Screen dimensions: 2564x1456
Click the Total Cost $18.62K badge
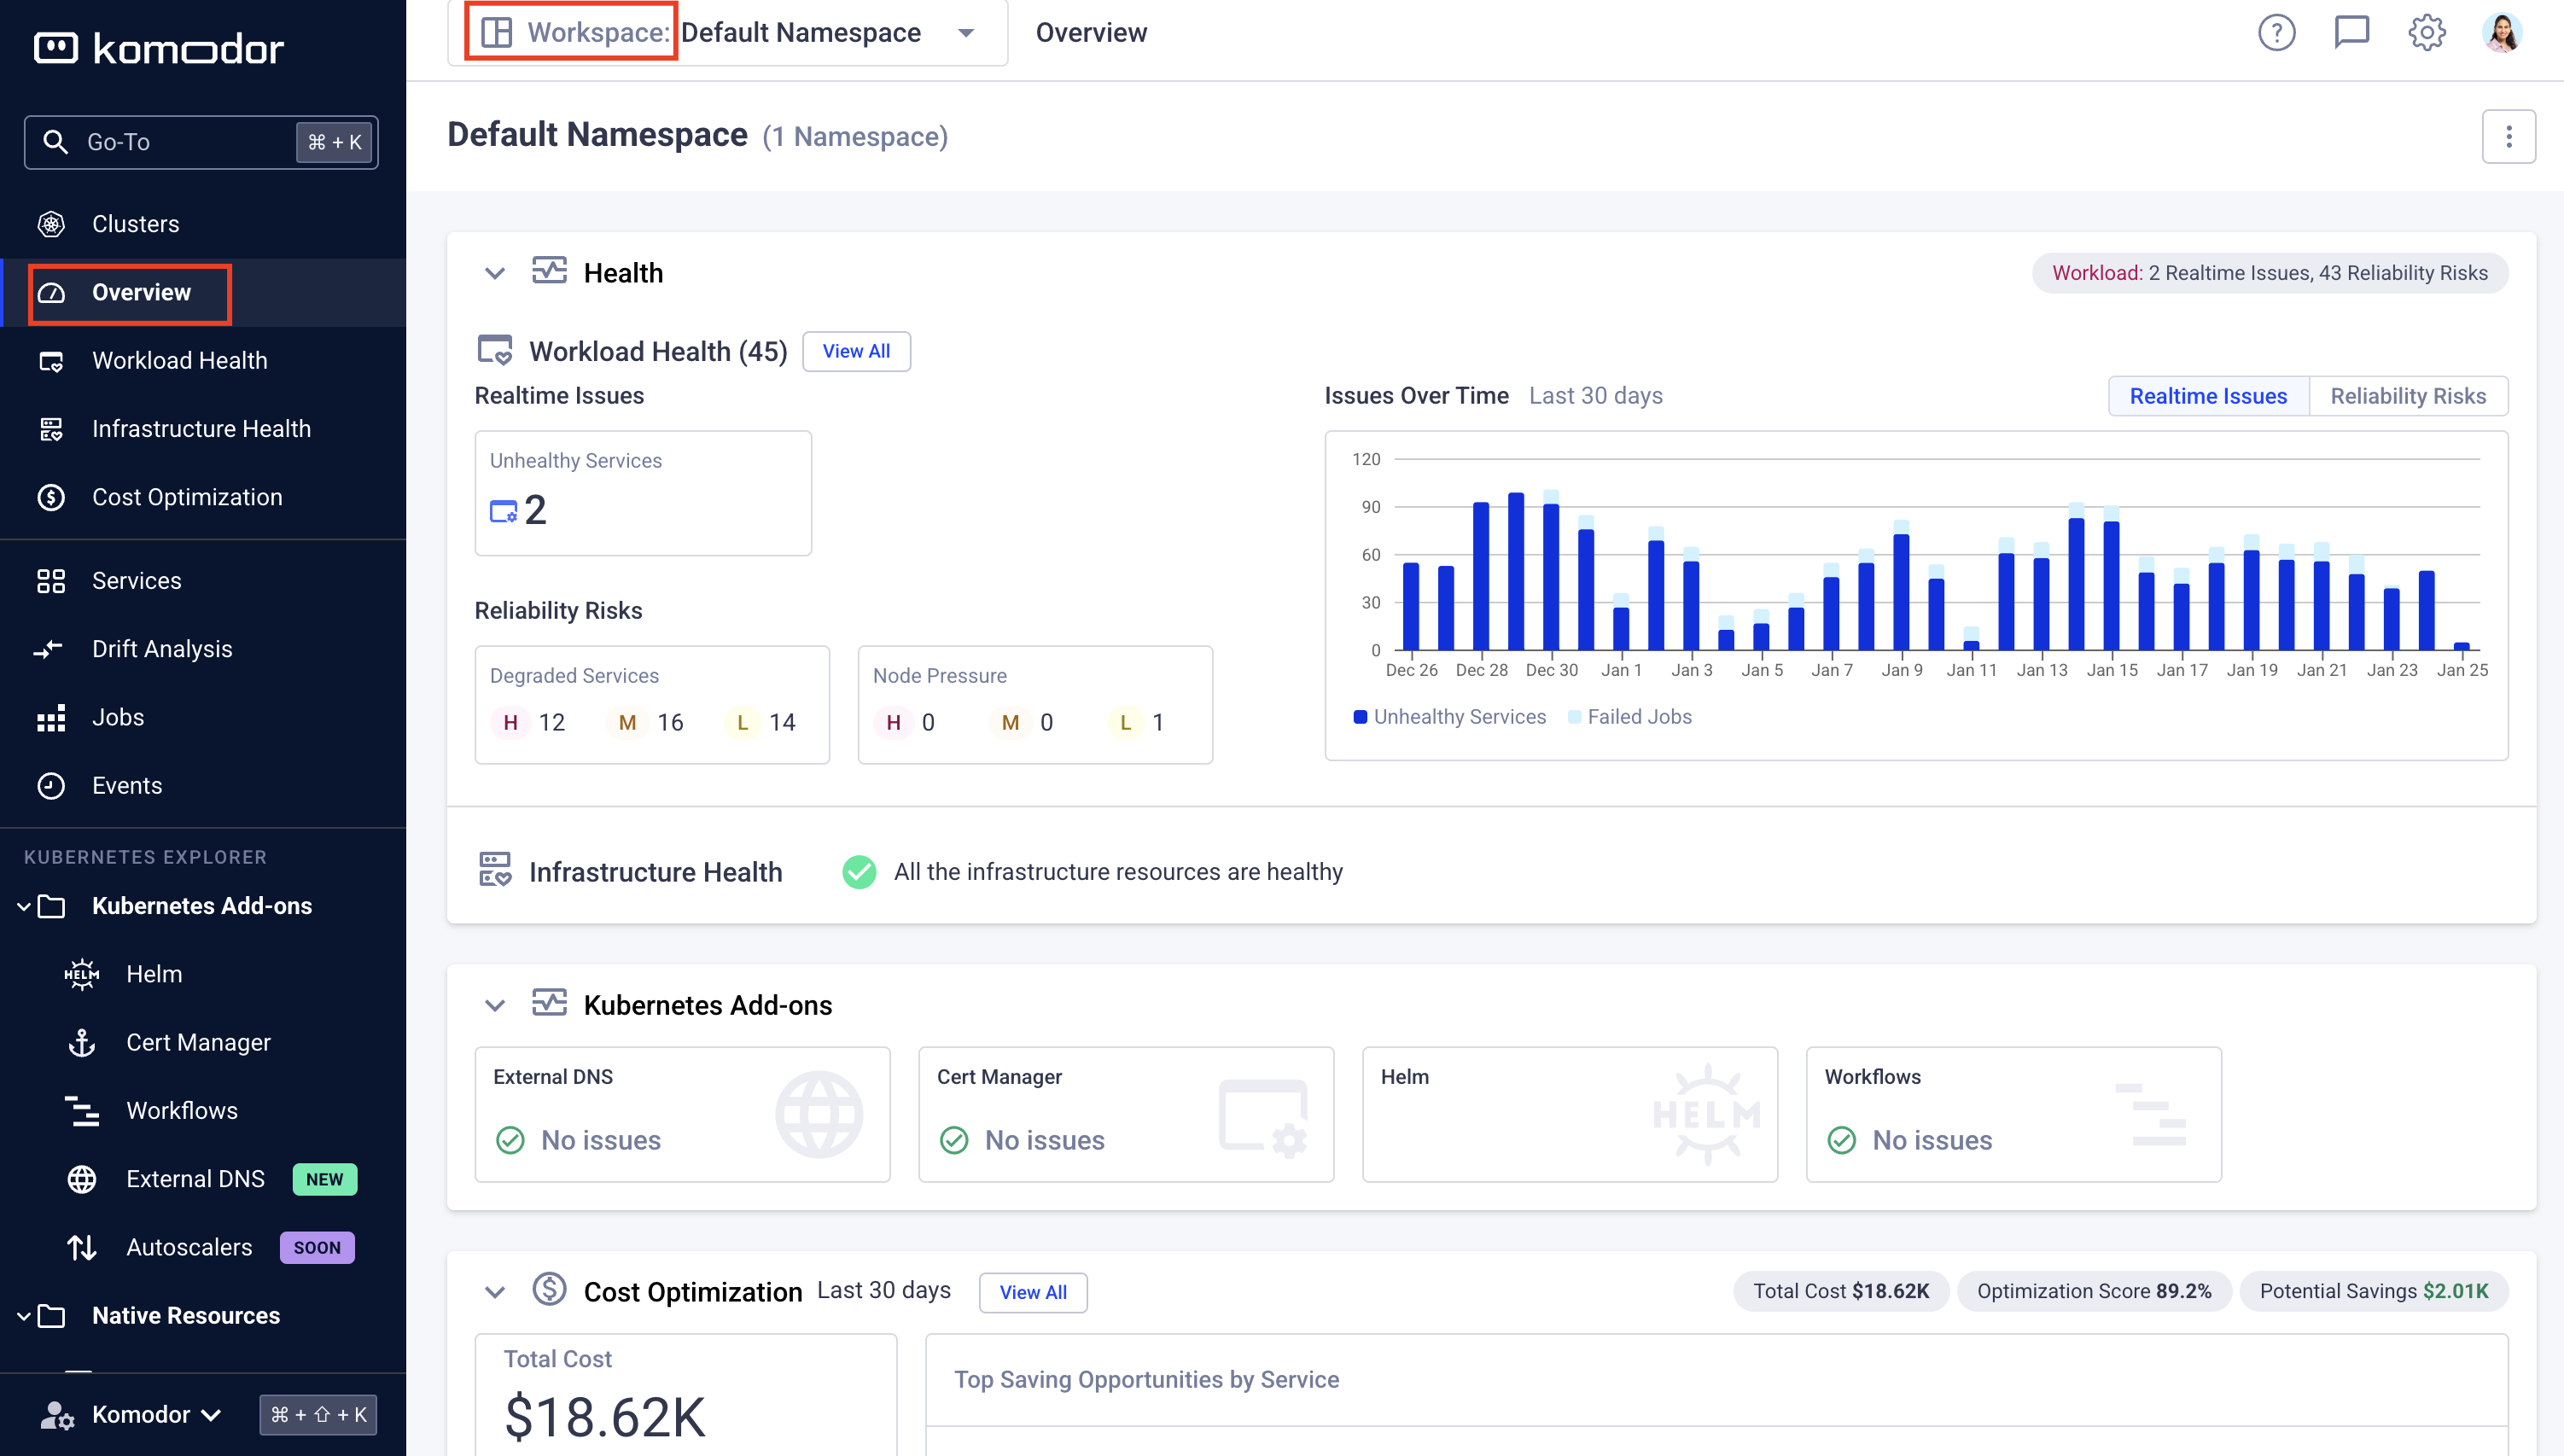tap(1841, 1291)
